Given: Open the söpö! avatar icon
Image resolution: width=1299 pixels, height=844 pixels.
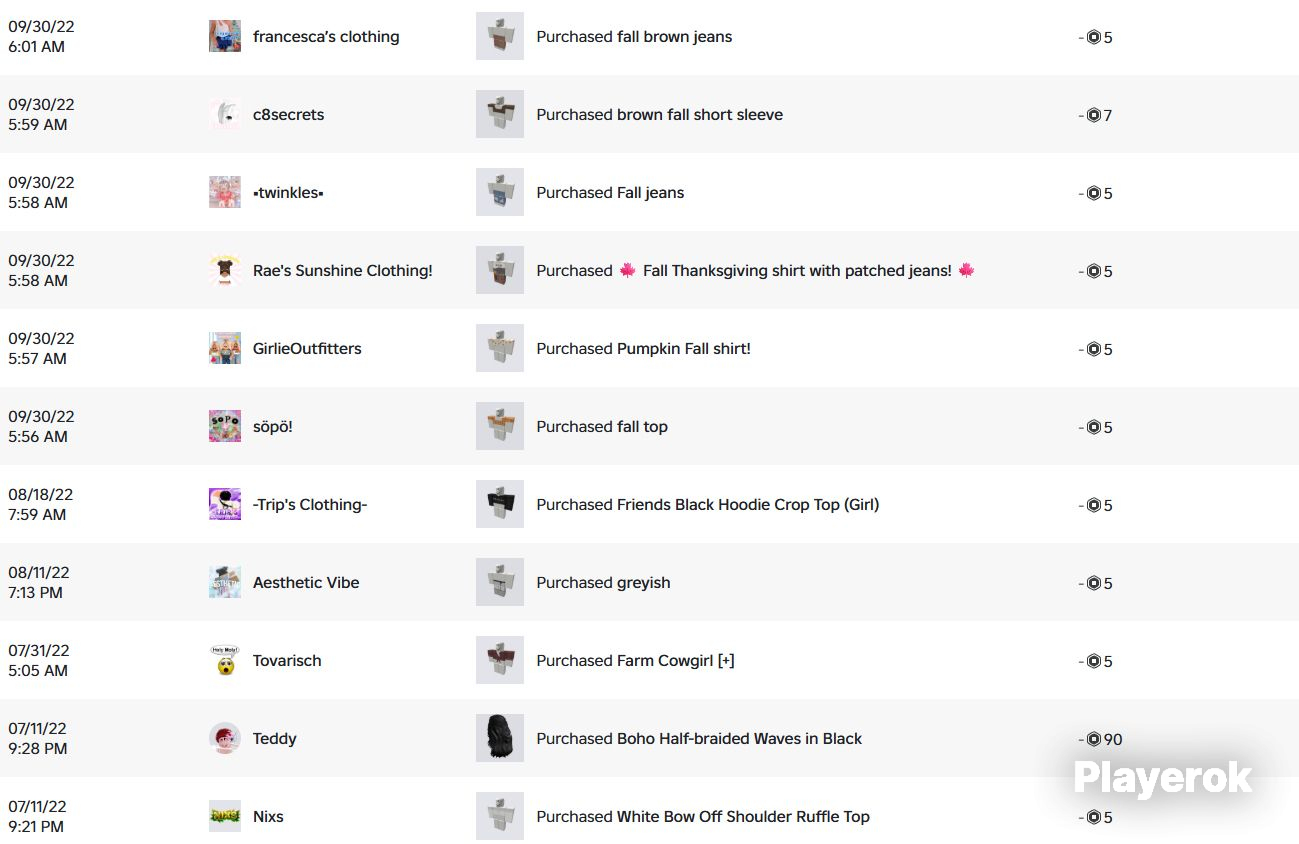Looking at the screenshot, I should [x=225, y=426].
